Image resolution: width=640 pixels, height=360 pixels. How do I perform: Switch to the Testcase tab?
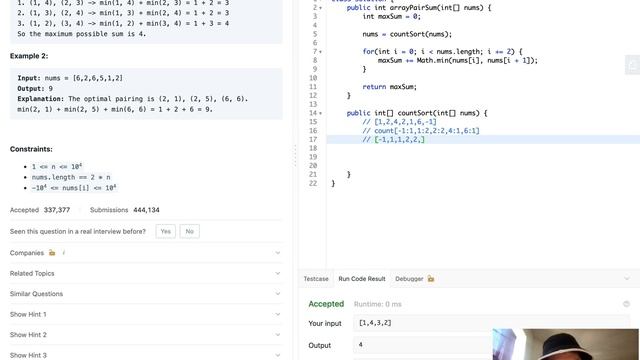316,279
